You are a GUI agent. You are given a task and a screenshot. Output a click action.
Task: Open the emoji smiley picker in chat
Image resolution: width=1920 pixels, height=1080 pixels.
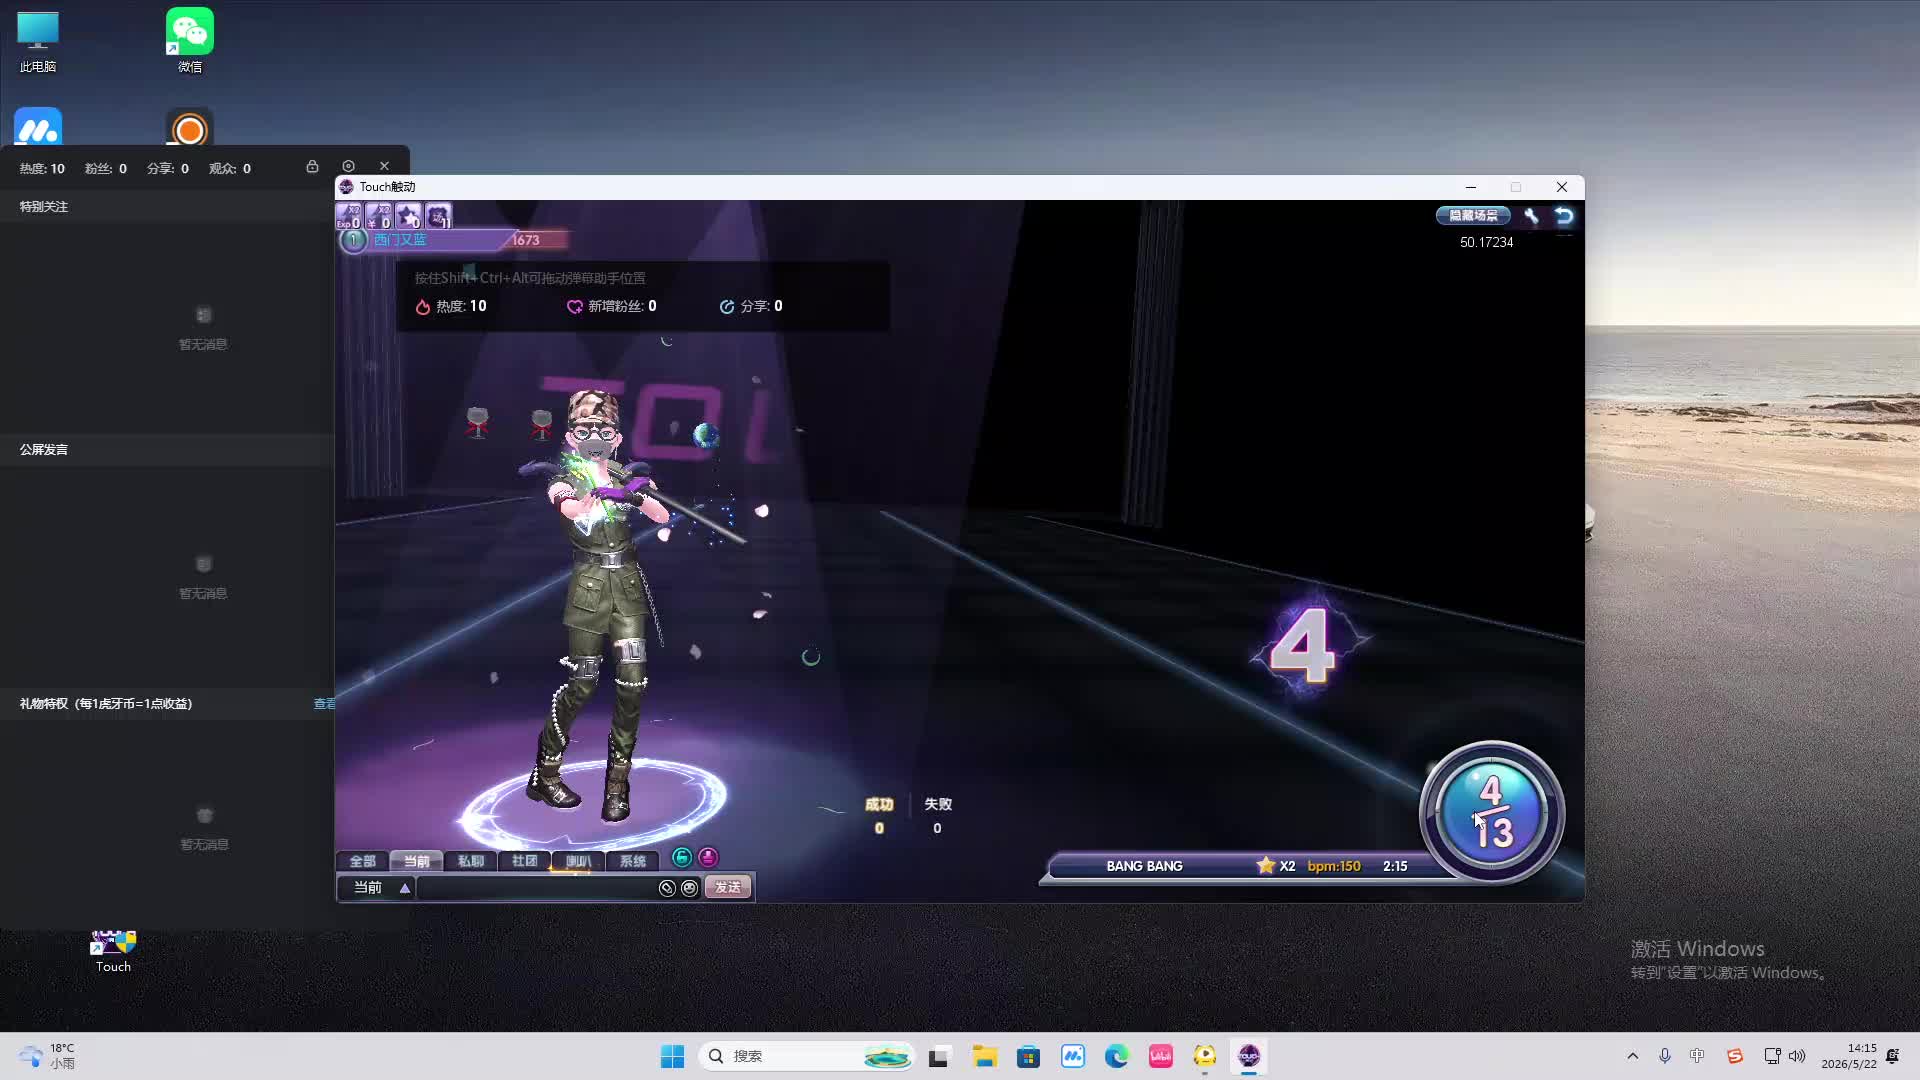pyautogui.click(x=689, y=888)
